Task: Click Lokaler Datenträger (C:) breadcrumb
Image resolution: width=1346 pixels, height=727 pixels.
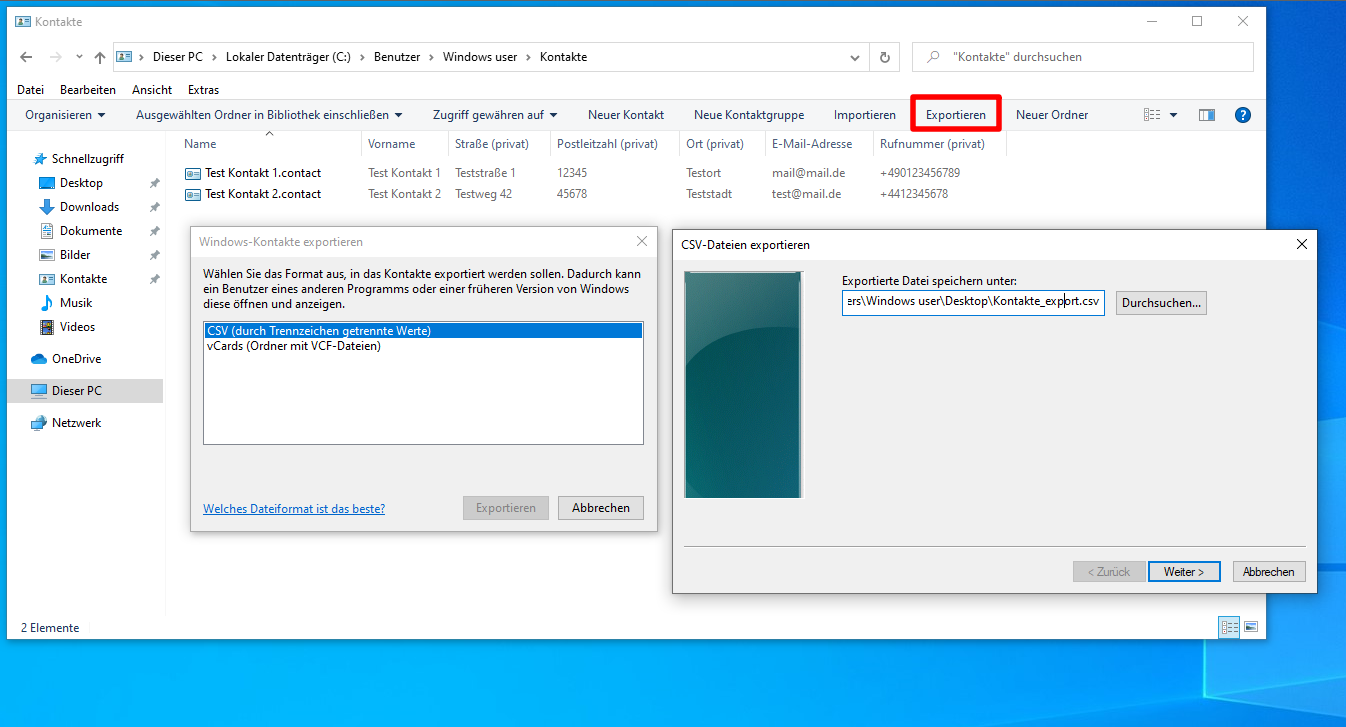Action: point(287,57)
